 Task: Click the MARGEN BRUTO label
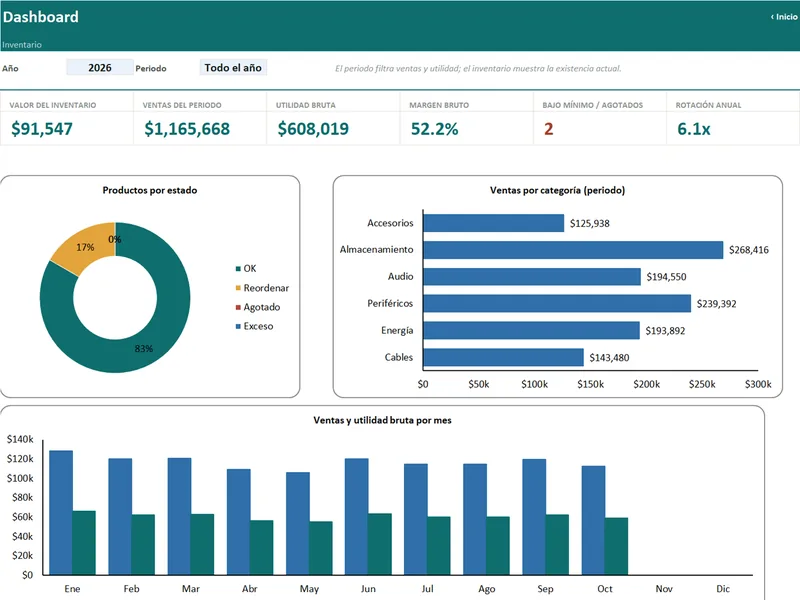(439, 105)
